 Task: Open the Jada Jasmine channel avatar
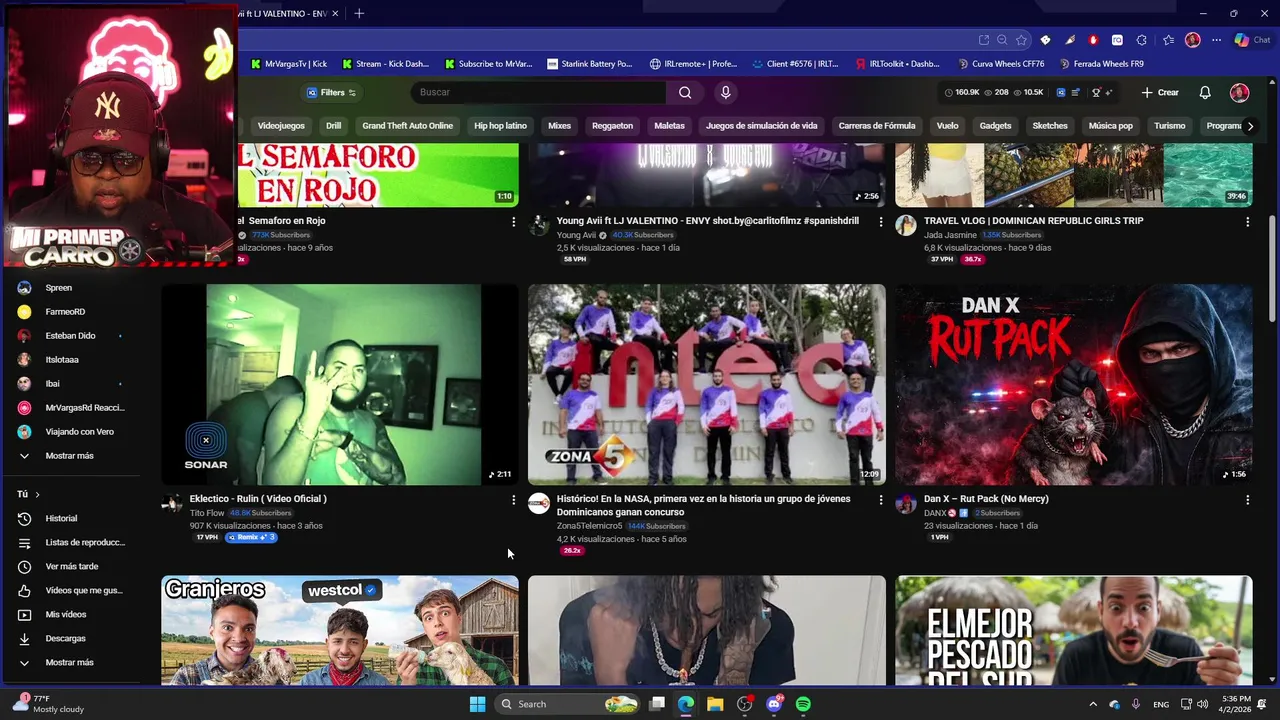[x=906, y=225]
